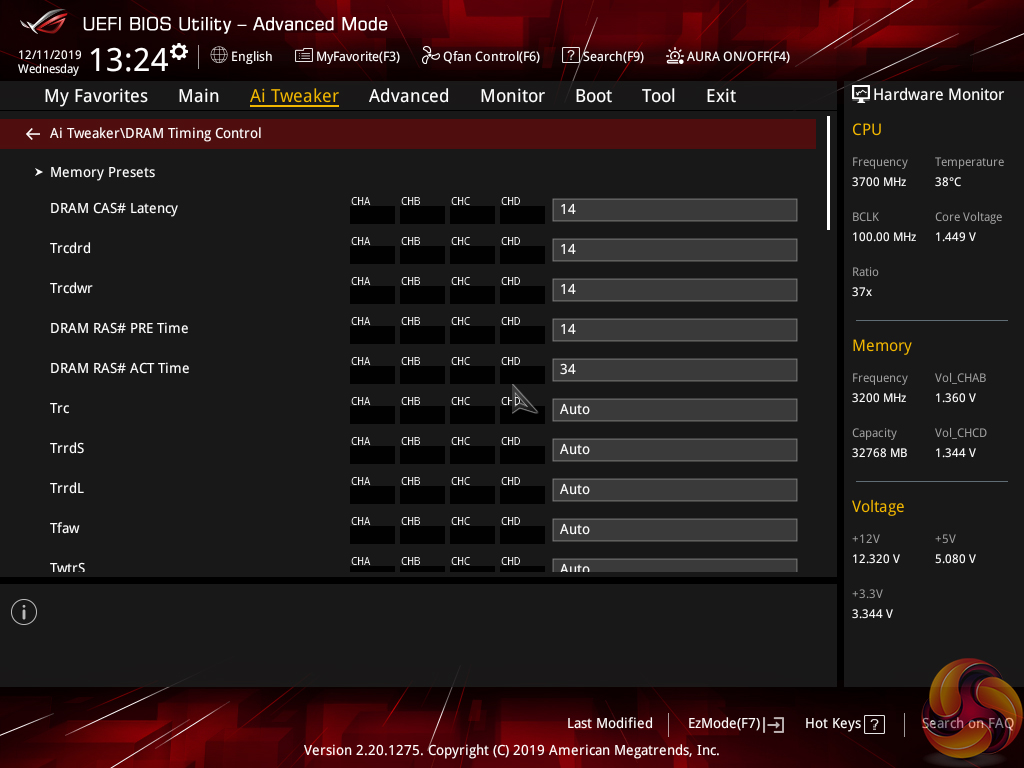The height and width of the screenshot is (768, 1024).
Task: Open the Advanced tab
Action: tap(408, 96)
